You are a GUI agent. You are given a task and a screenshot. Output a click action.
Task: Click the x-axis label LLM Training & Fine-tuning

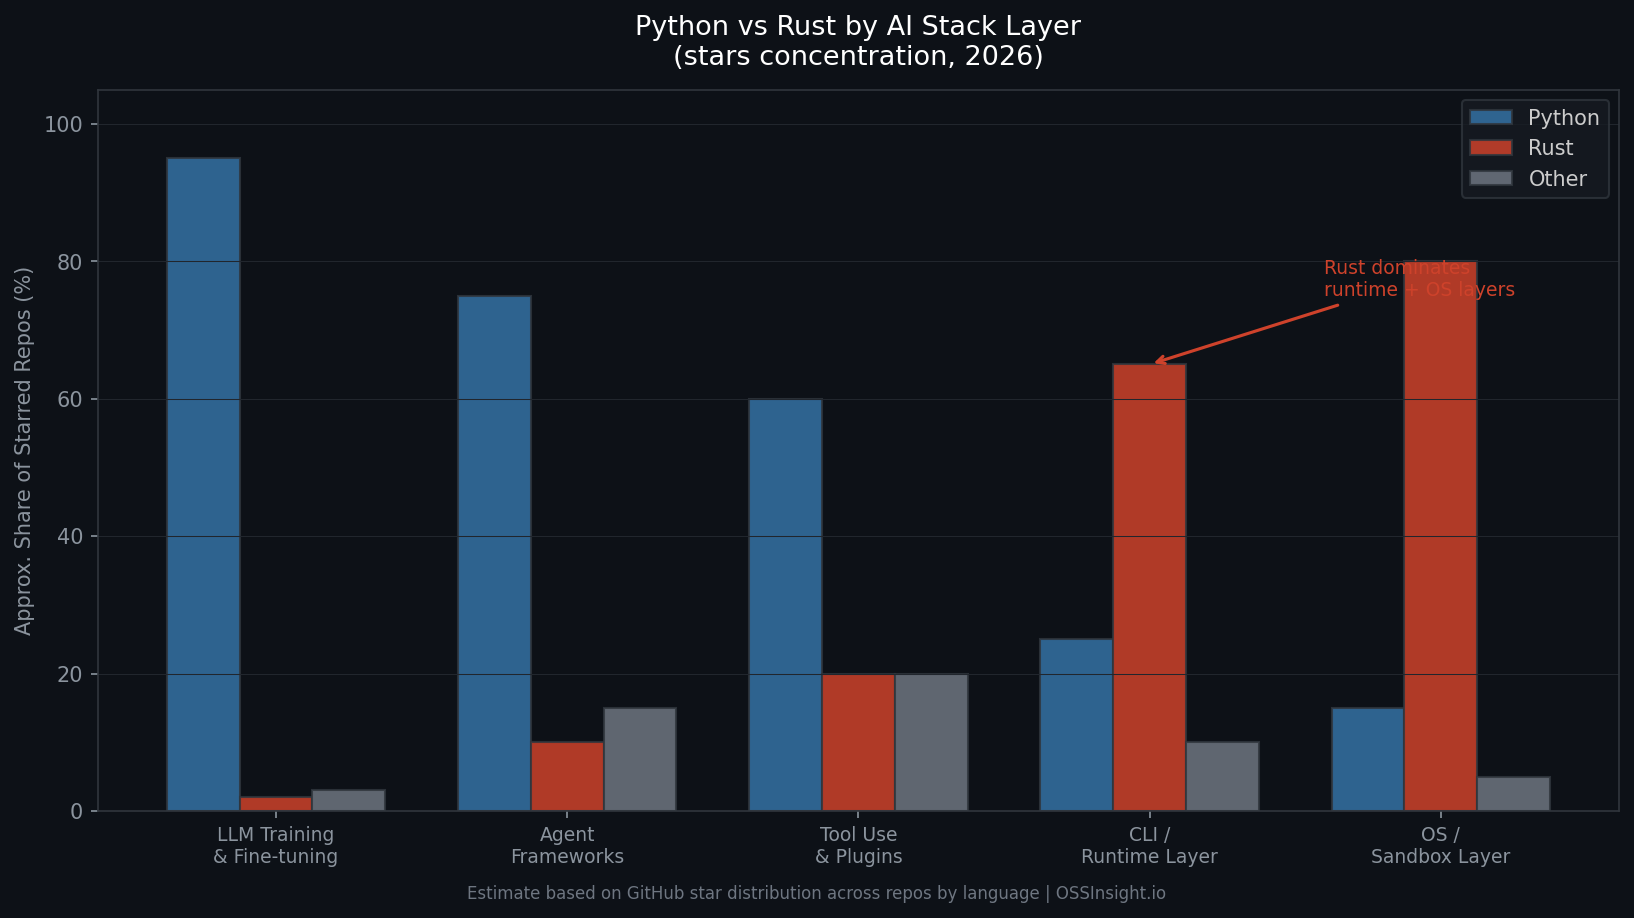[x=275, y=845]
